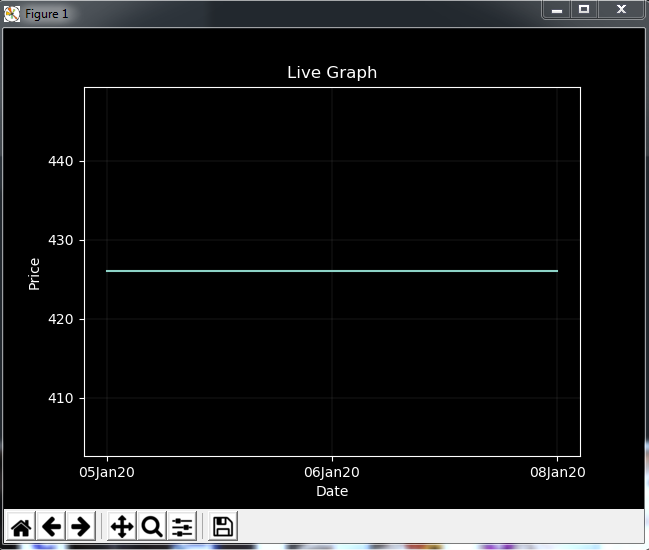This screenshot has height=550, width=649.
Task: Click the 08Jan20 x-axis tick label
Action: (x=558, y=472)
